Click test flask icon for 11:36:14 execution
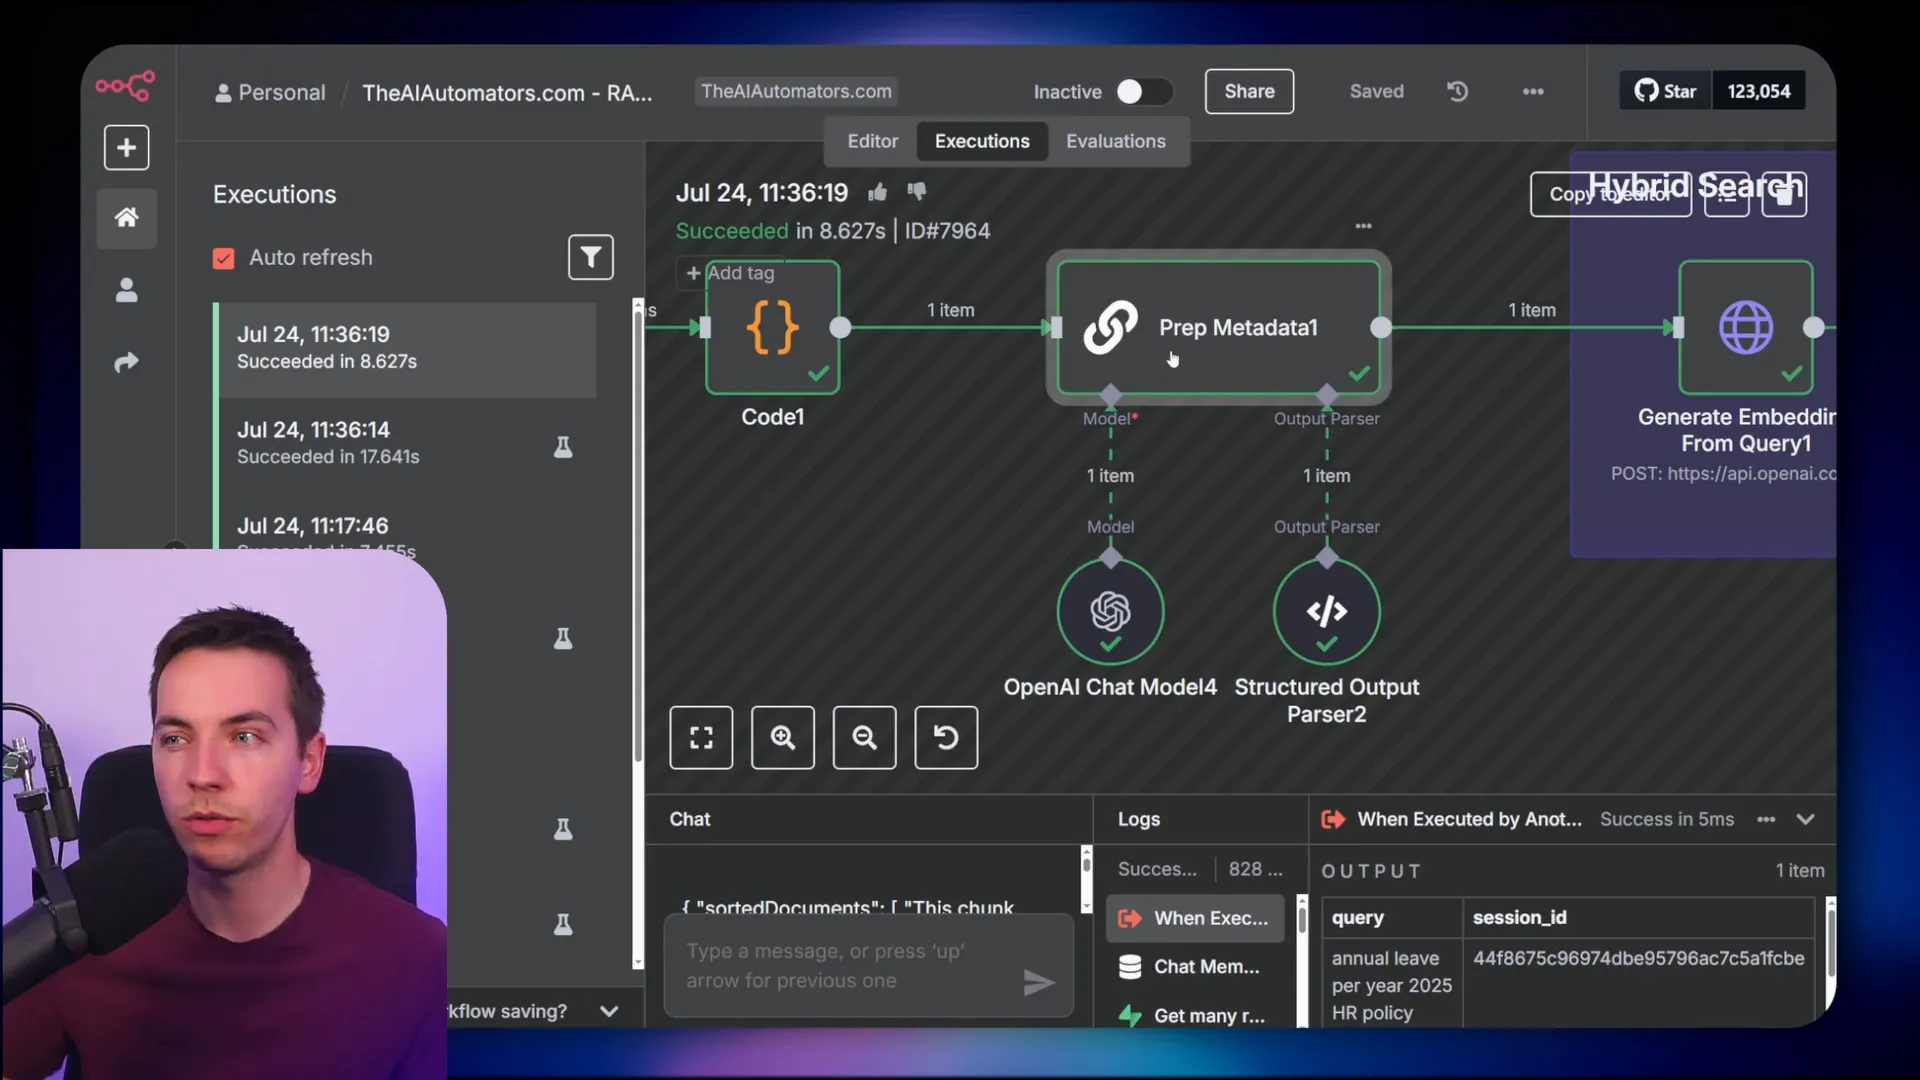 coord(563,446)
